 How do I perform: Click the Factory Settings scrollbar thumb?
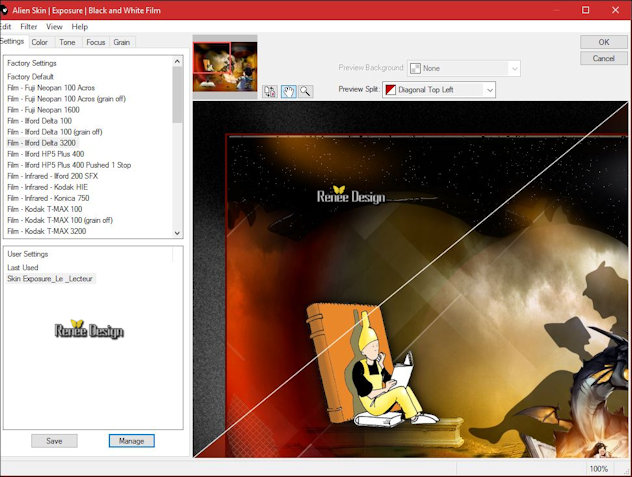(x=177, y=95)
